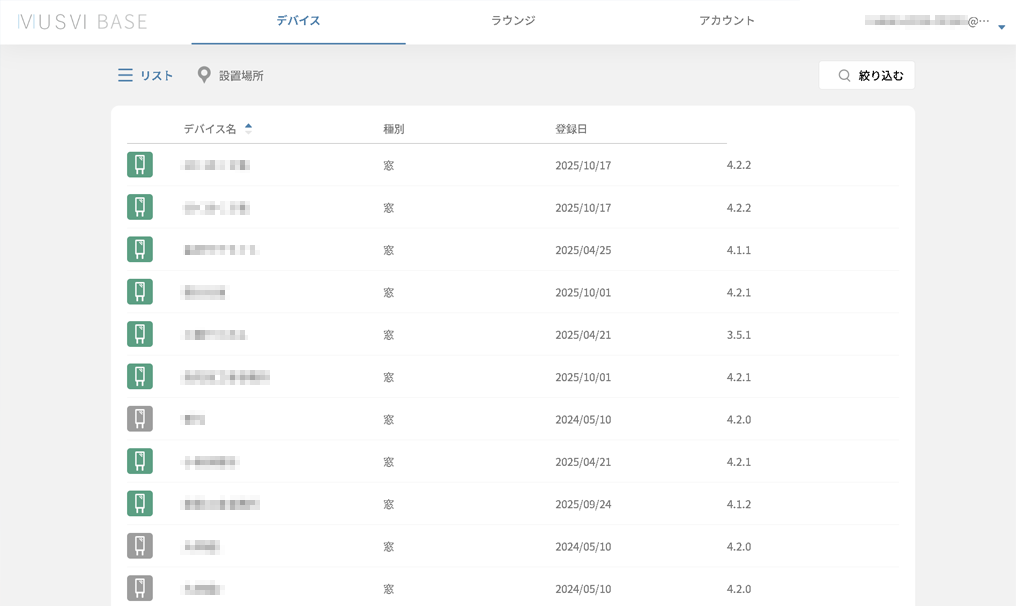
Task: Open the account email dropdown arrow
Action: tap(1002, 27)
